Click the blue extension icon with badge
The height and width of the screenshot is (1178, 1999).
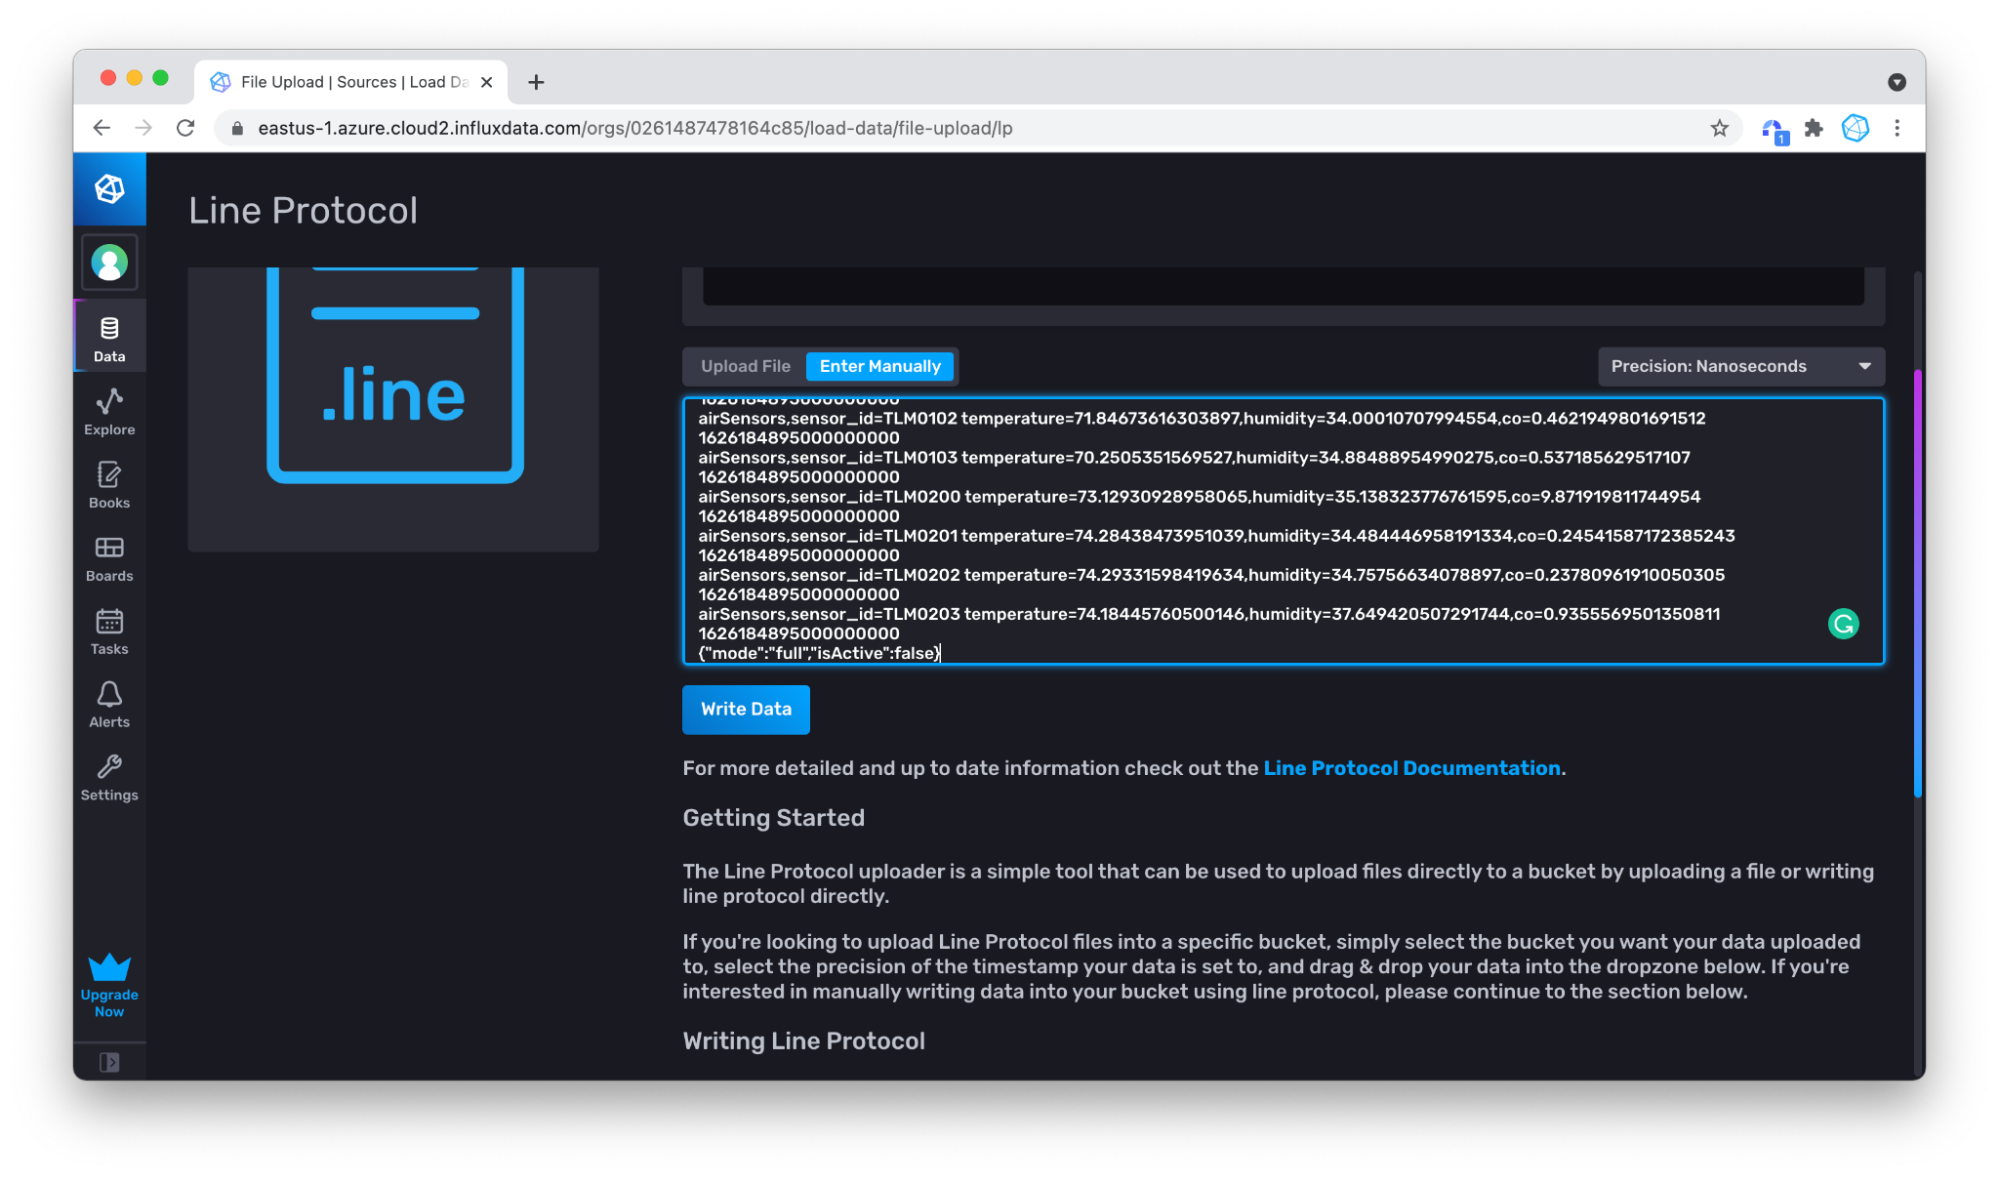click(1773, 130)
